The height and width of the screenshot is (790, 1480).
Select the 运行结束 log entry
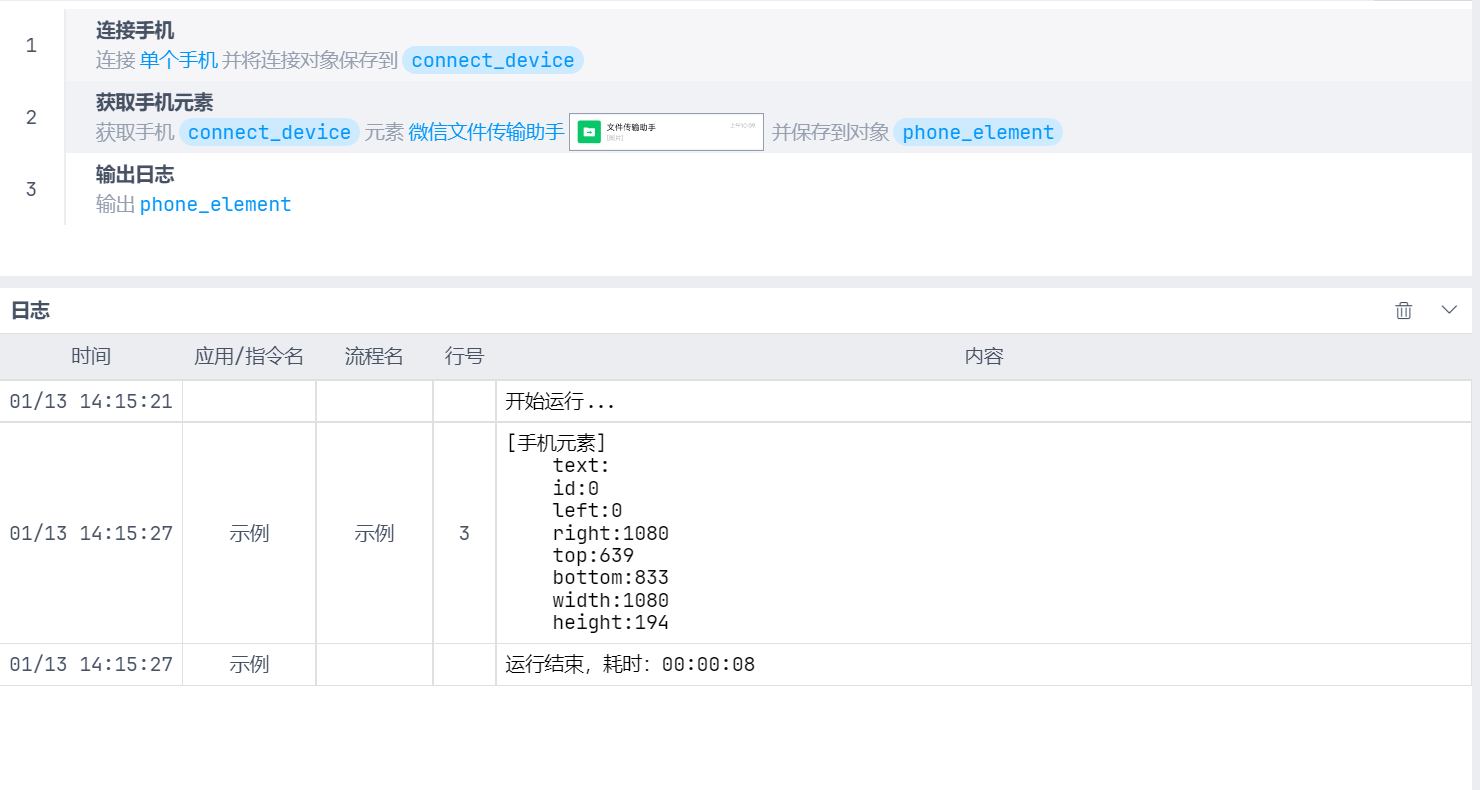630,664
